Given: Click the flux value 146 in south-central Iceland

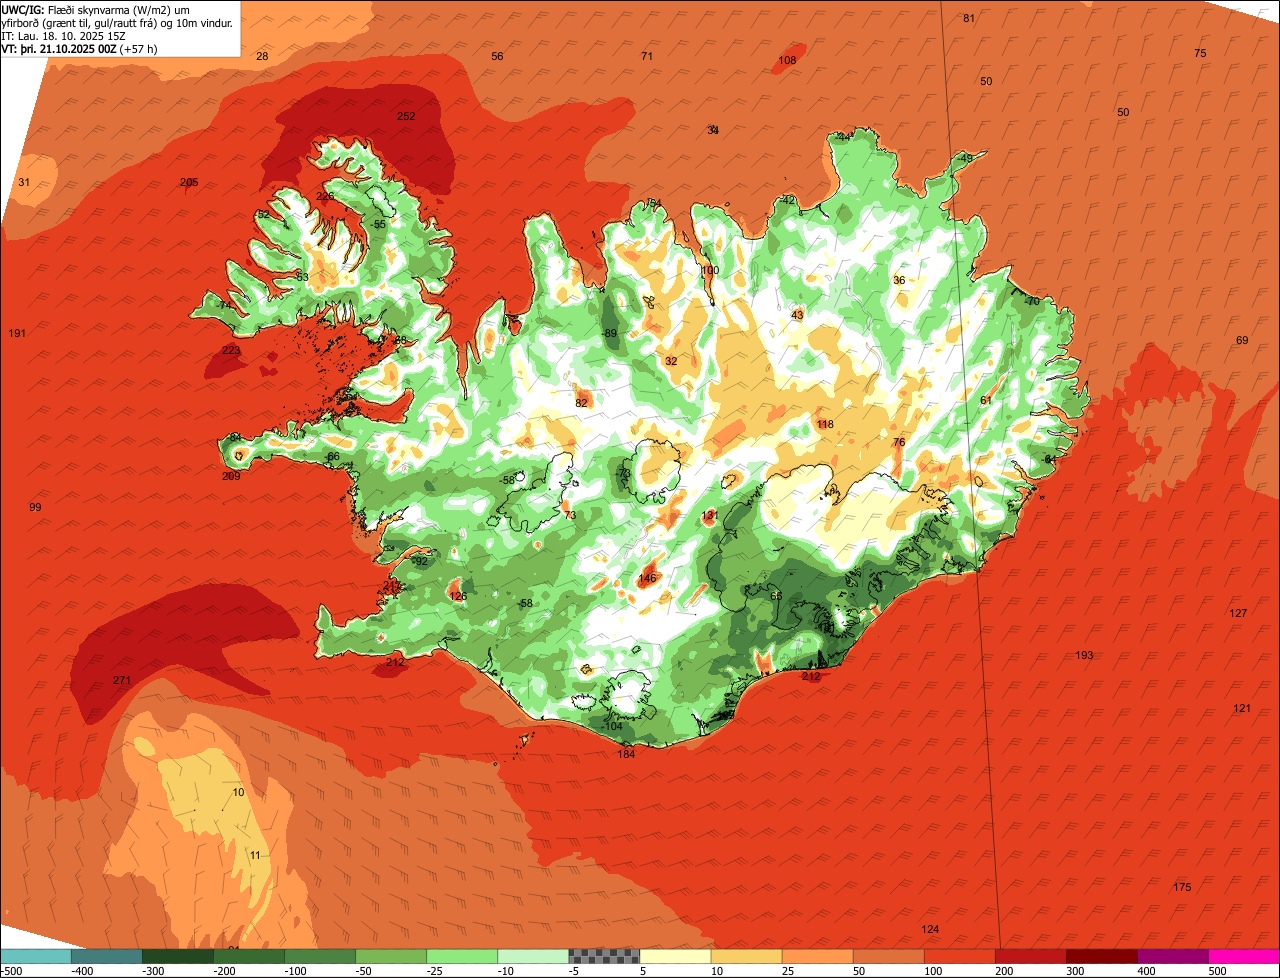Looking at the screenshot, I should (x=647, y=578).
